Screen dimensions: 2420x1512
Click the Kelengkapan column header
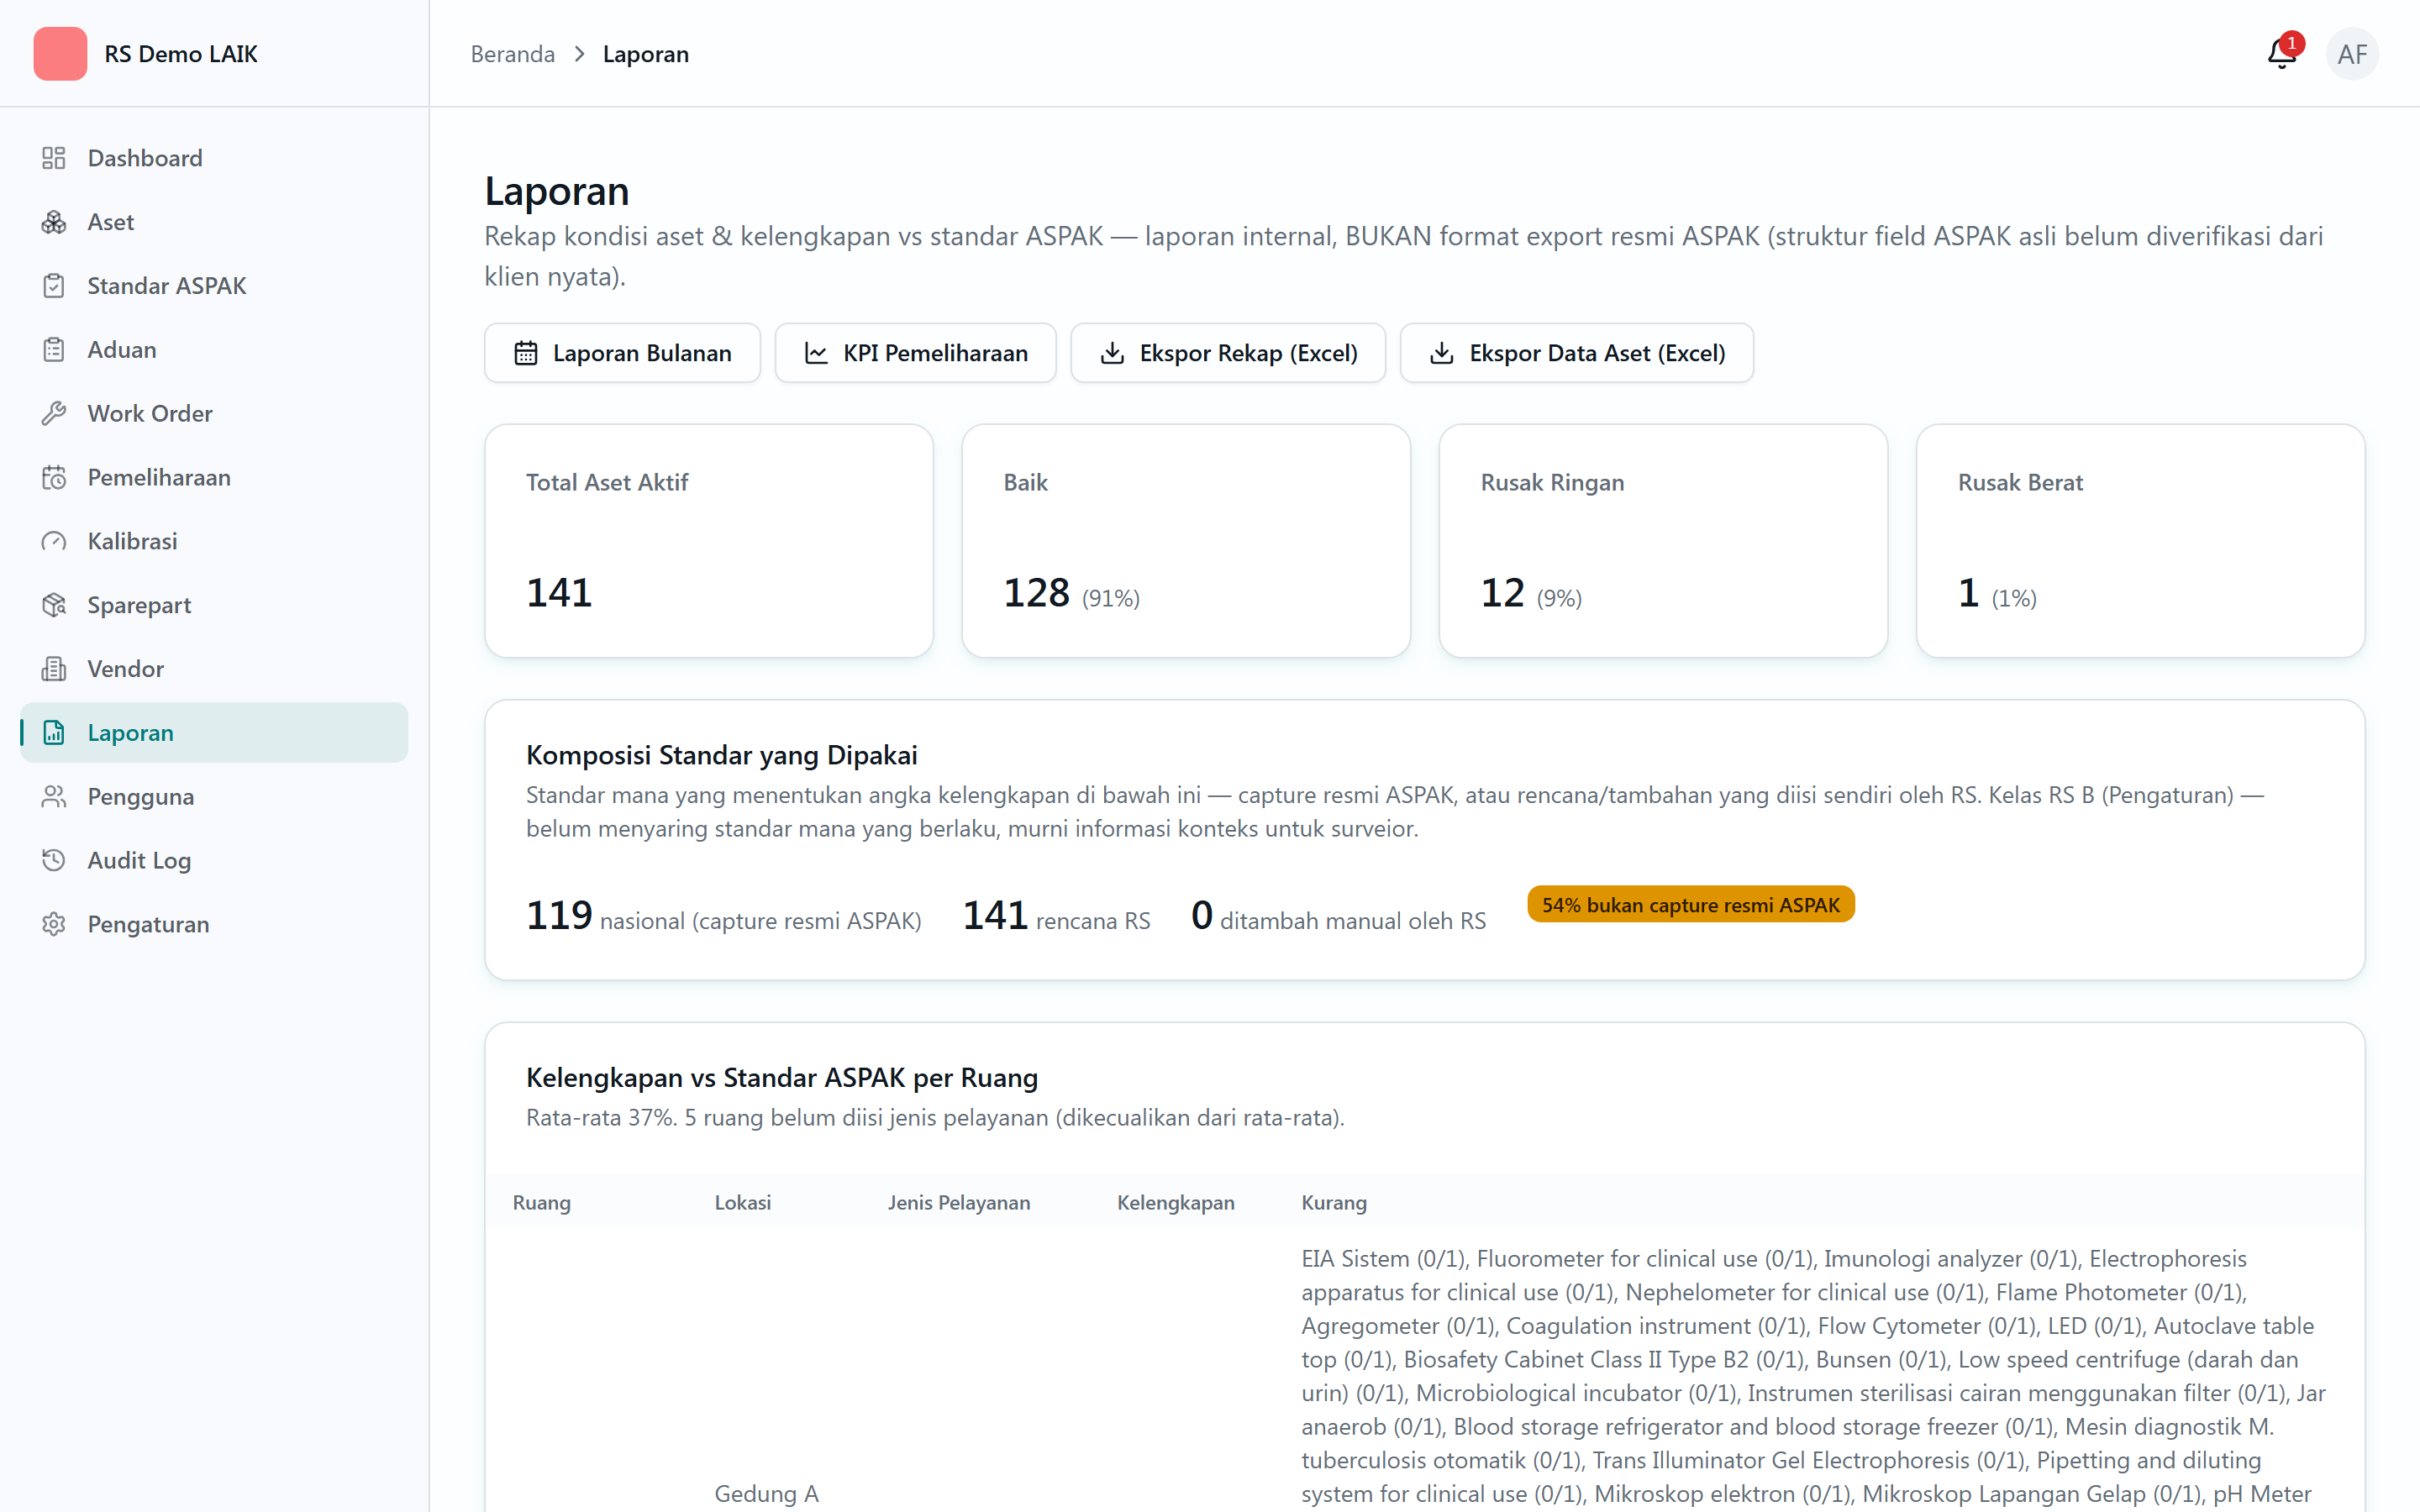(1175, 1202)
